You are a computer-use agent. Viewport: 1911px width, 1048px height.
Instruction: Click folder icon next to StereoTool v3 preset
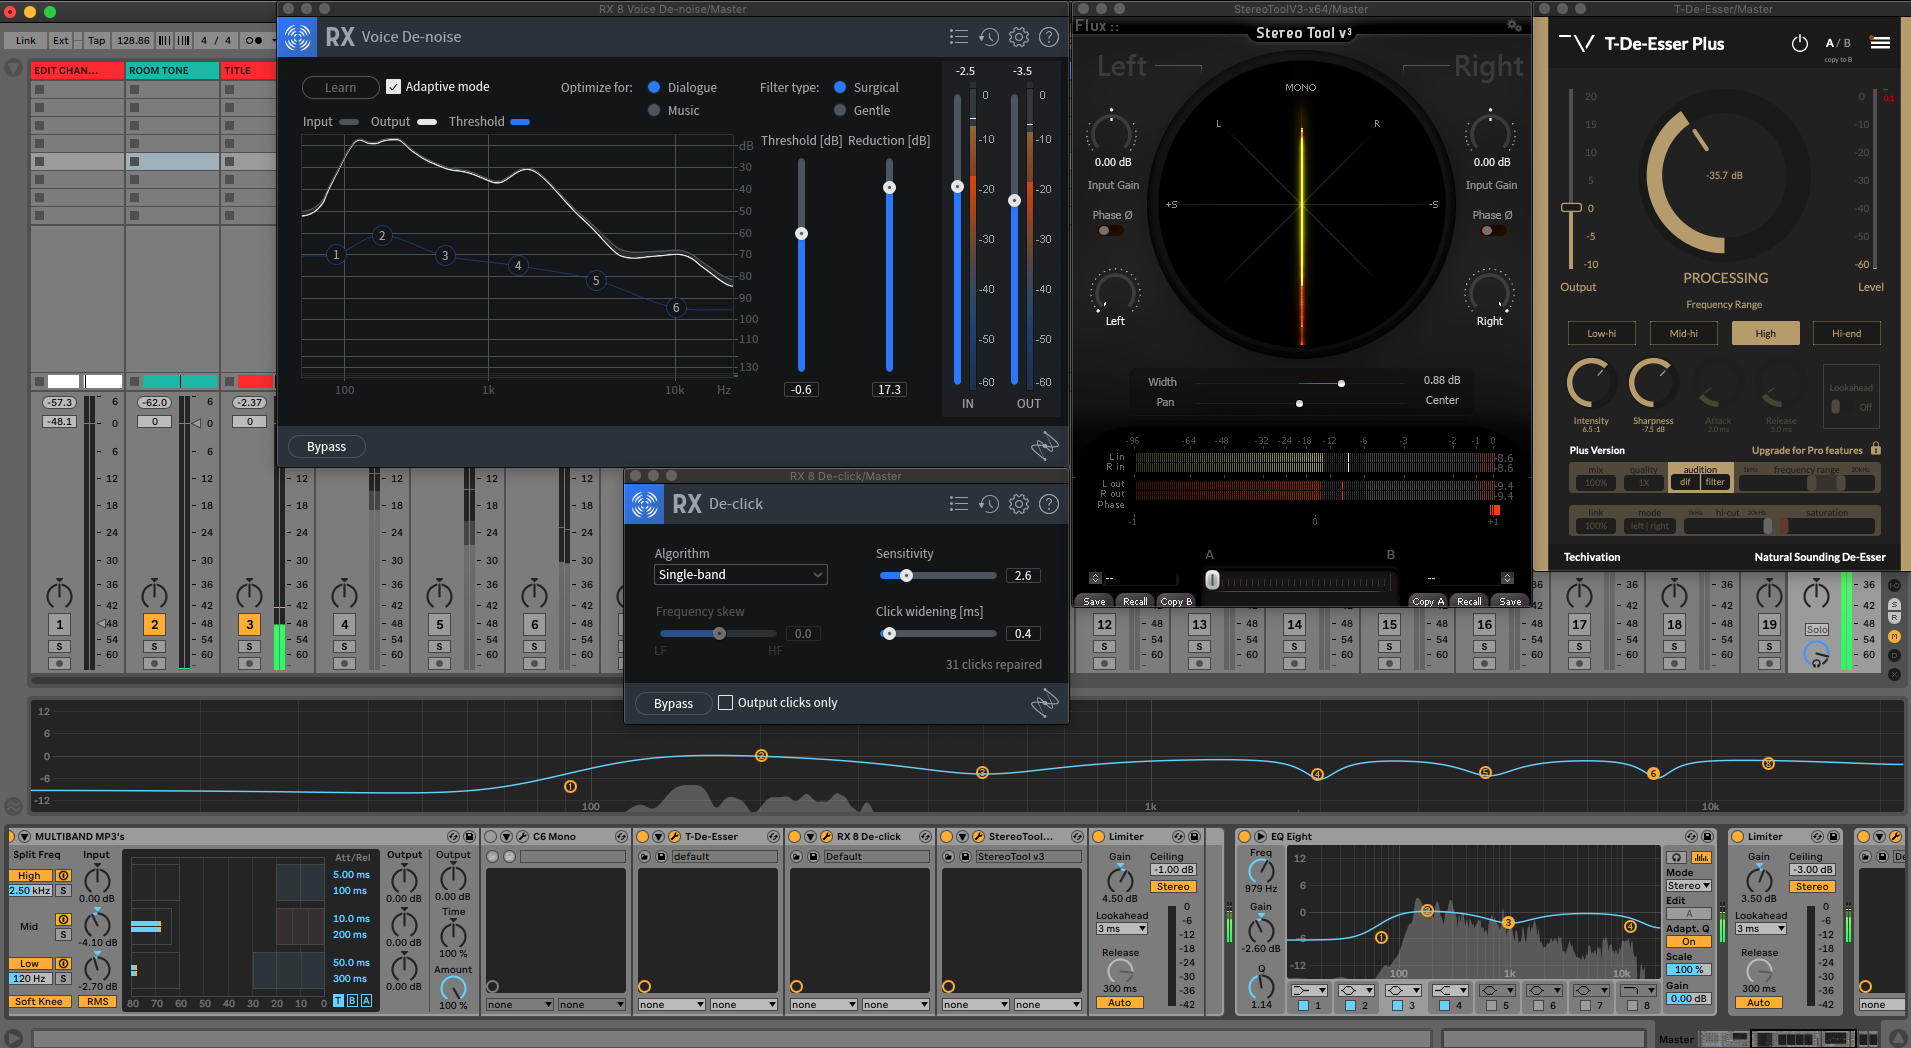click(949, 857)
